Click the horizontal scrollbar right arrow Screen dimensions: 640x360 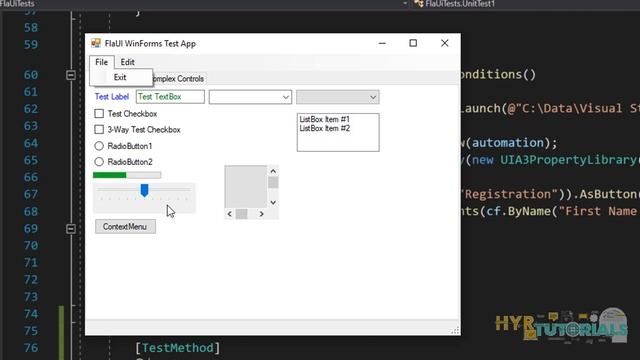(x=262, y=214)
